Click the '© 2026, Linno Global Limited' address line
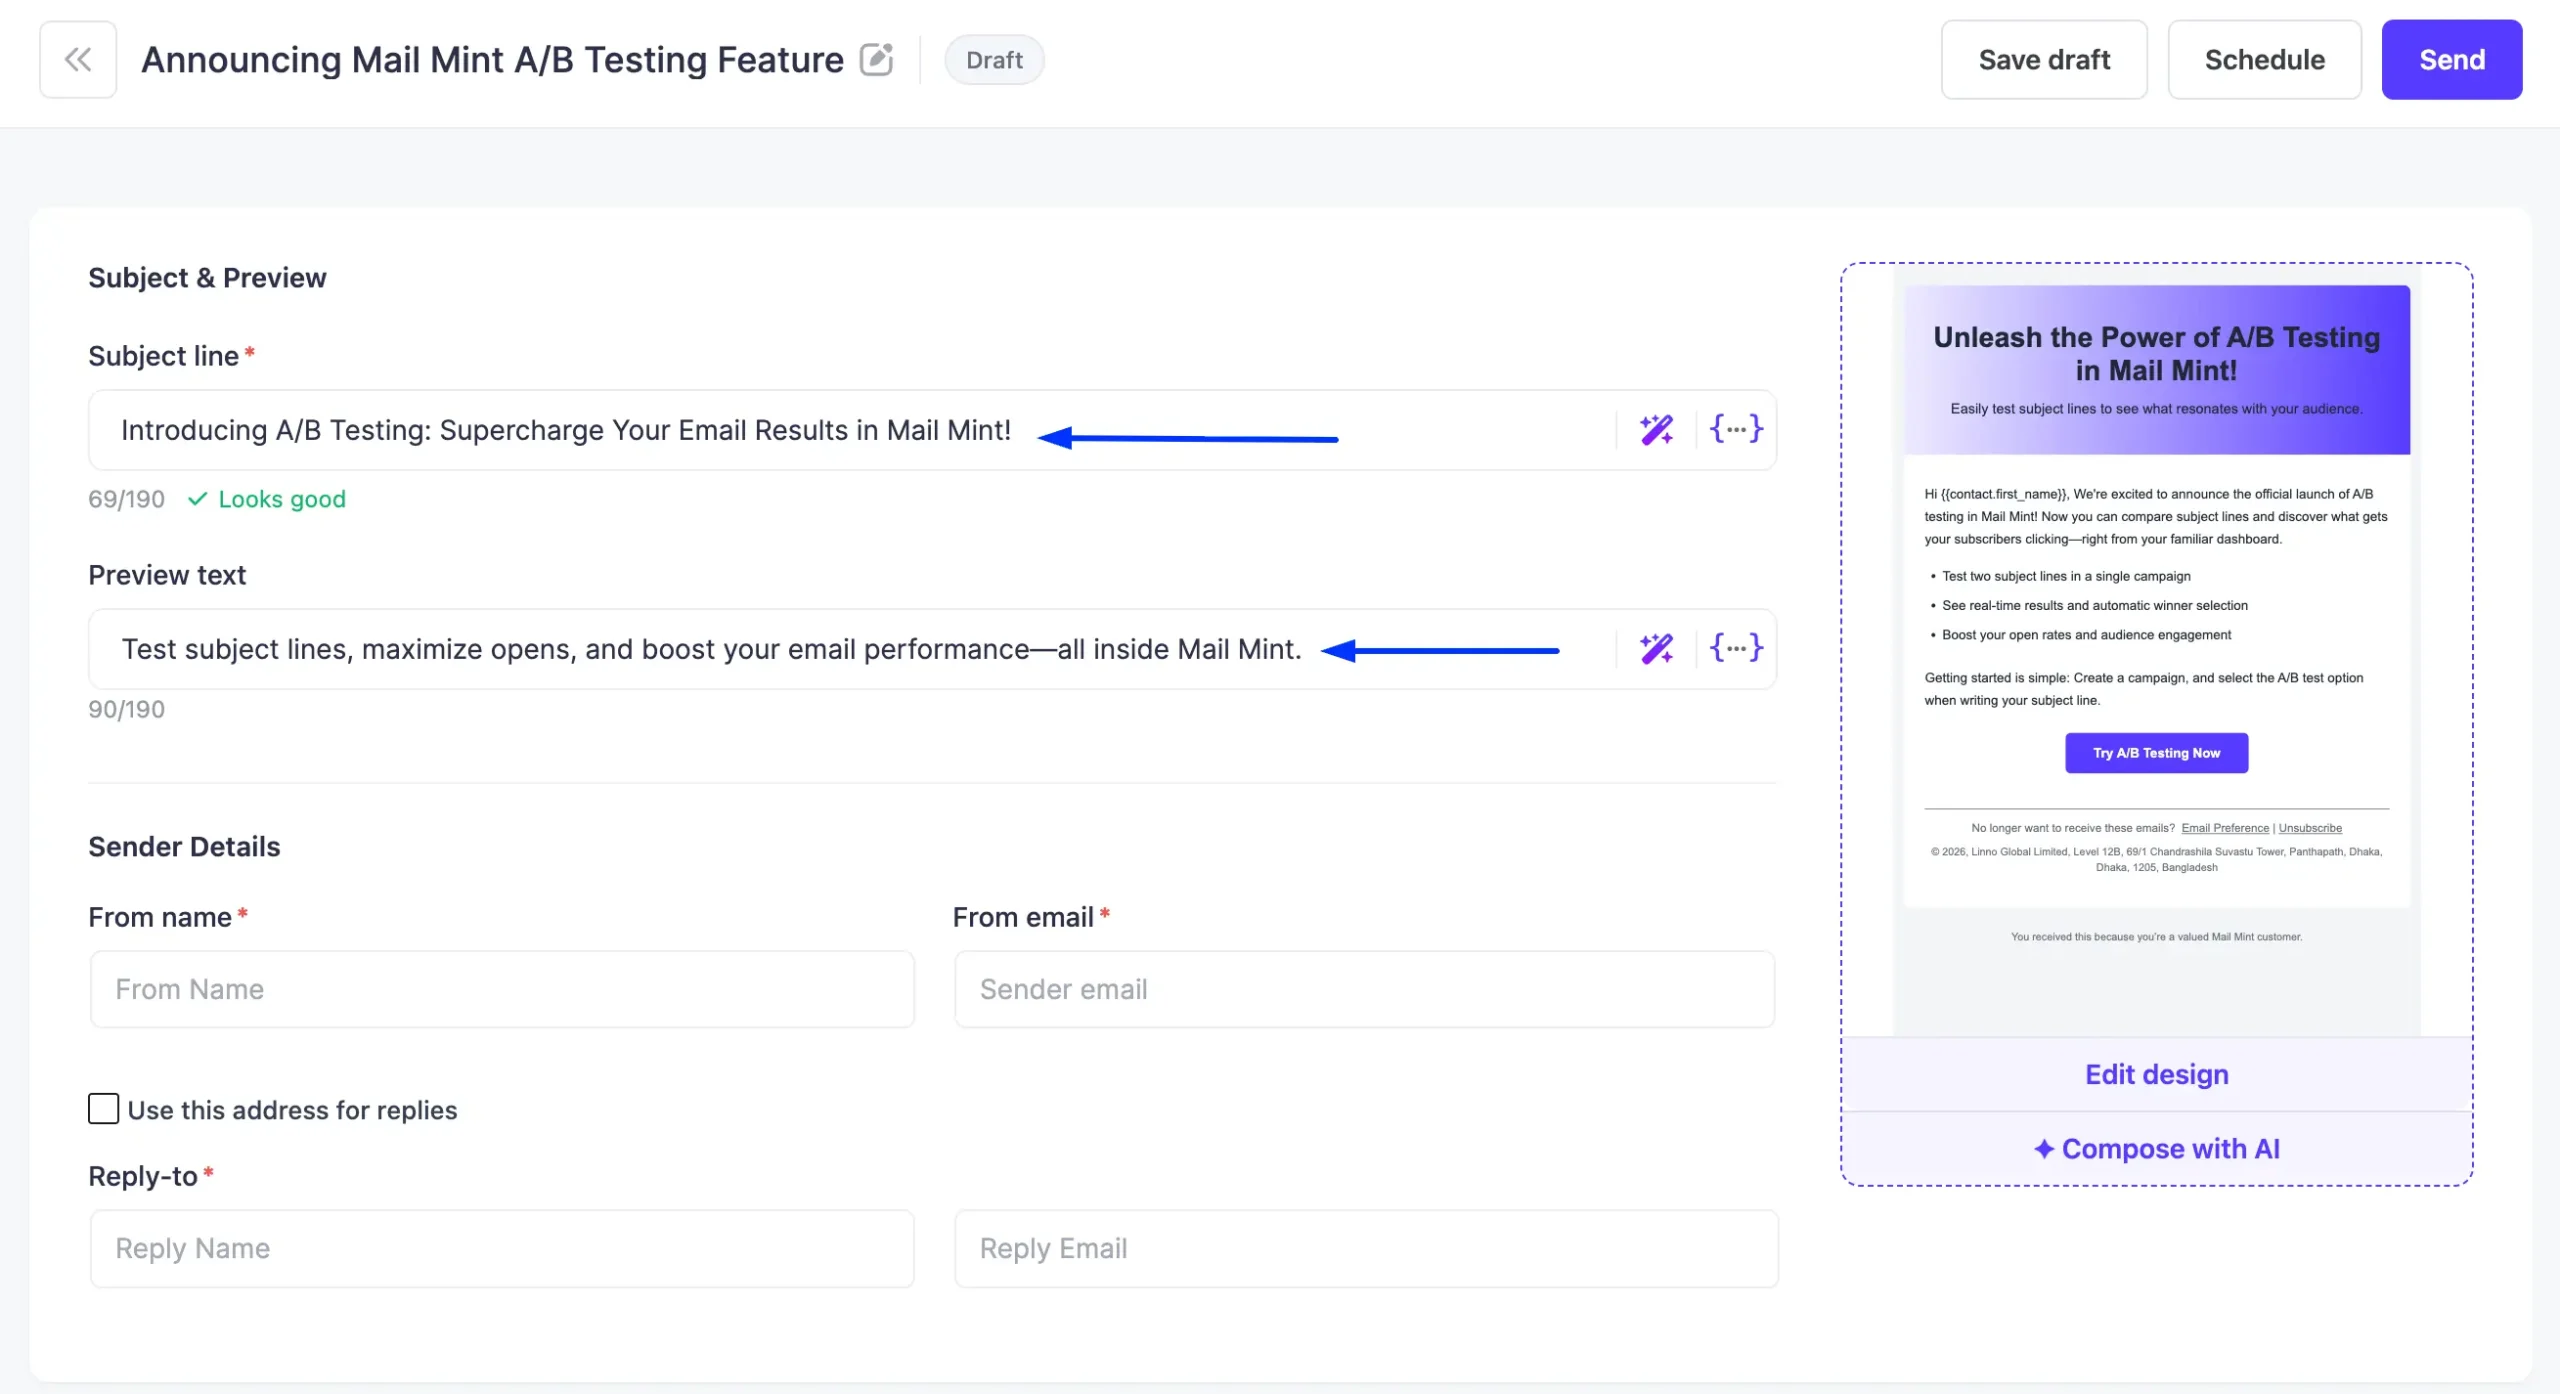The height and width of the screenshot is (1394, 2560). pyautogui.click(x=2157, y=860)
